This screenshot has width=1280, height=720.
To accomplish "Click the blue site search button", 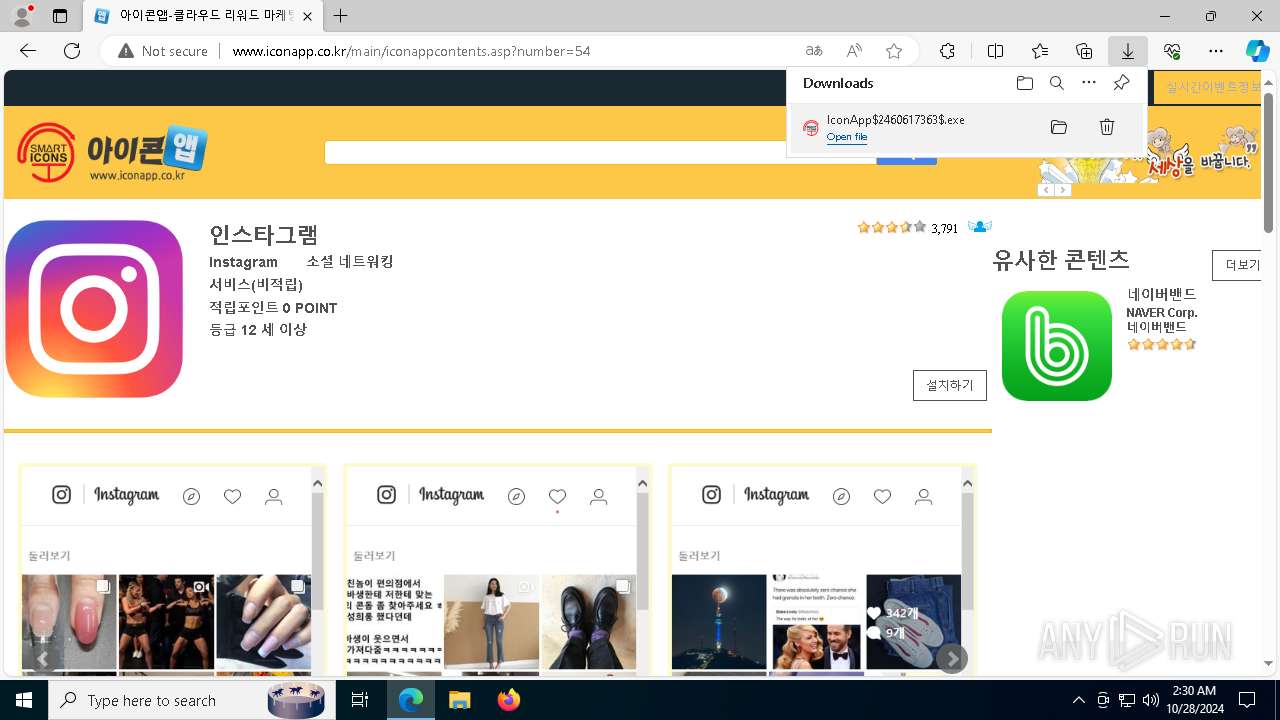I will 906,157.
